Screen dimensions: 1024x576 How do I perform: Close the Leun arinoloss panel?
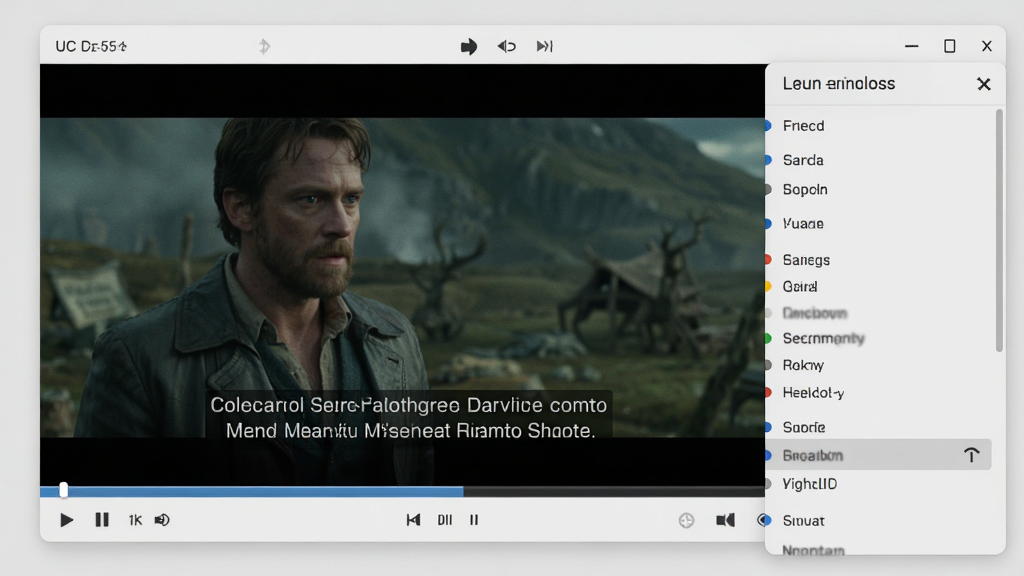[984, 84]
